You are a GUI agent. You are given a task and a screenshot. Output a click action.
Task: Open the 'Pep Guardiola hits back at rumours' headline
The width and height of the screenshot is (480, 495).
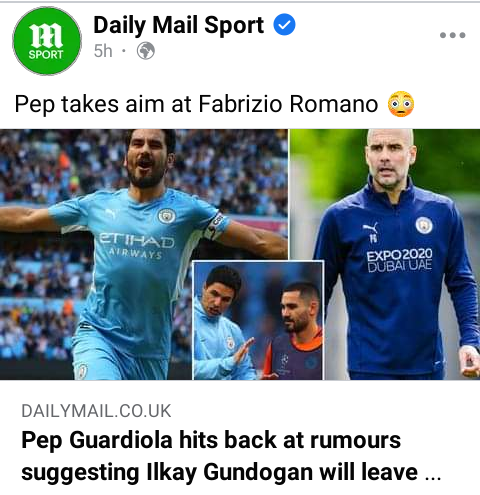211,440
